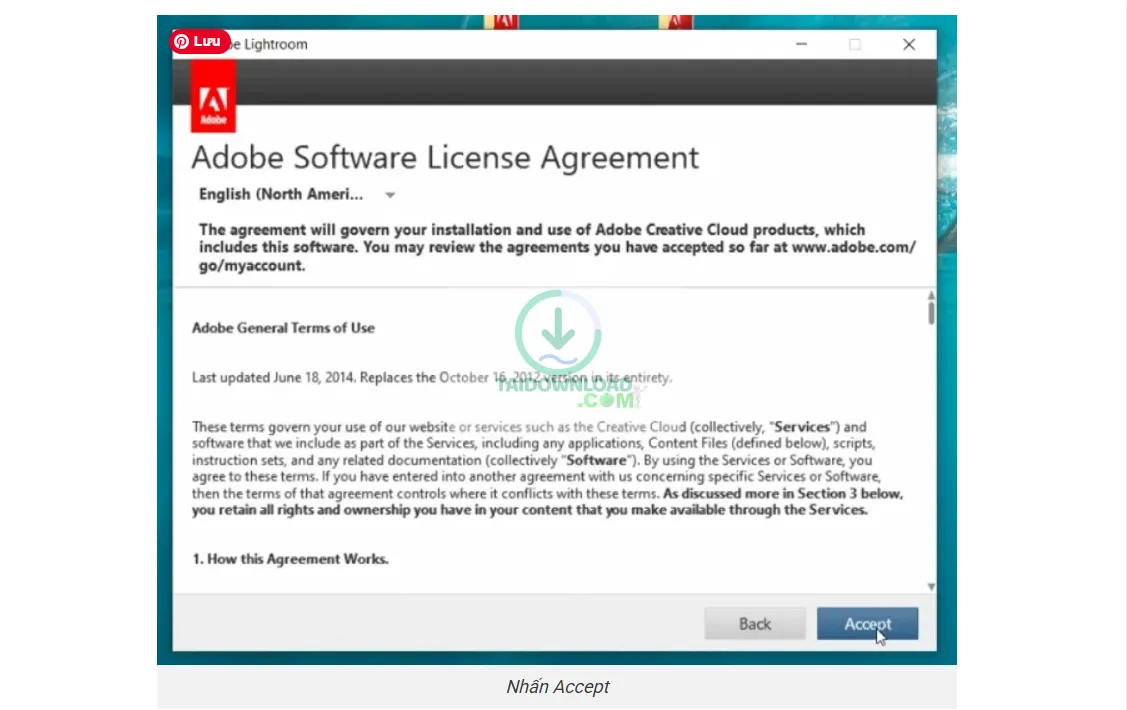Click the "Nhấn Accept" image caption
Viewport: 1127px width, 710px height.
557,687
